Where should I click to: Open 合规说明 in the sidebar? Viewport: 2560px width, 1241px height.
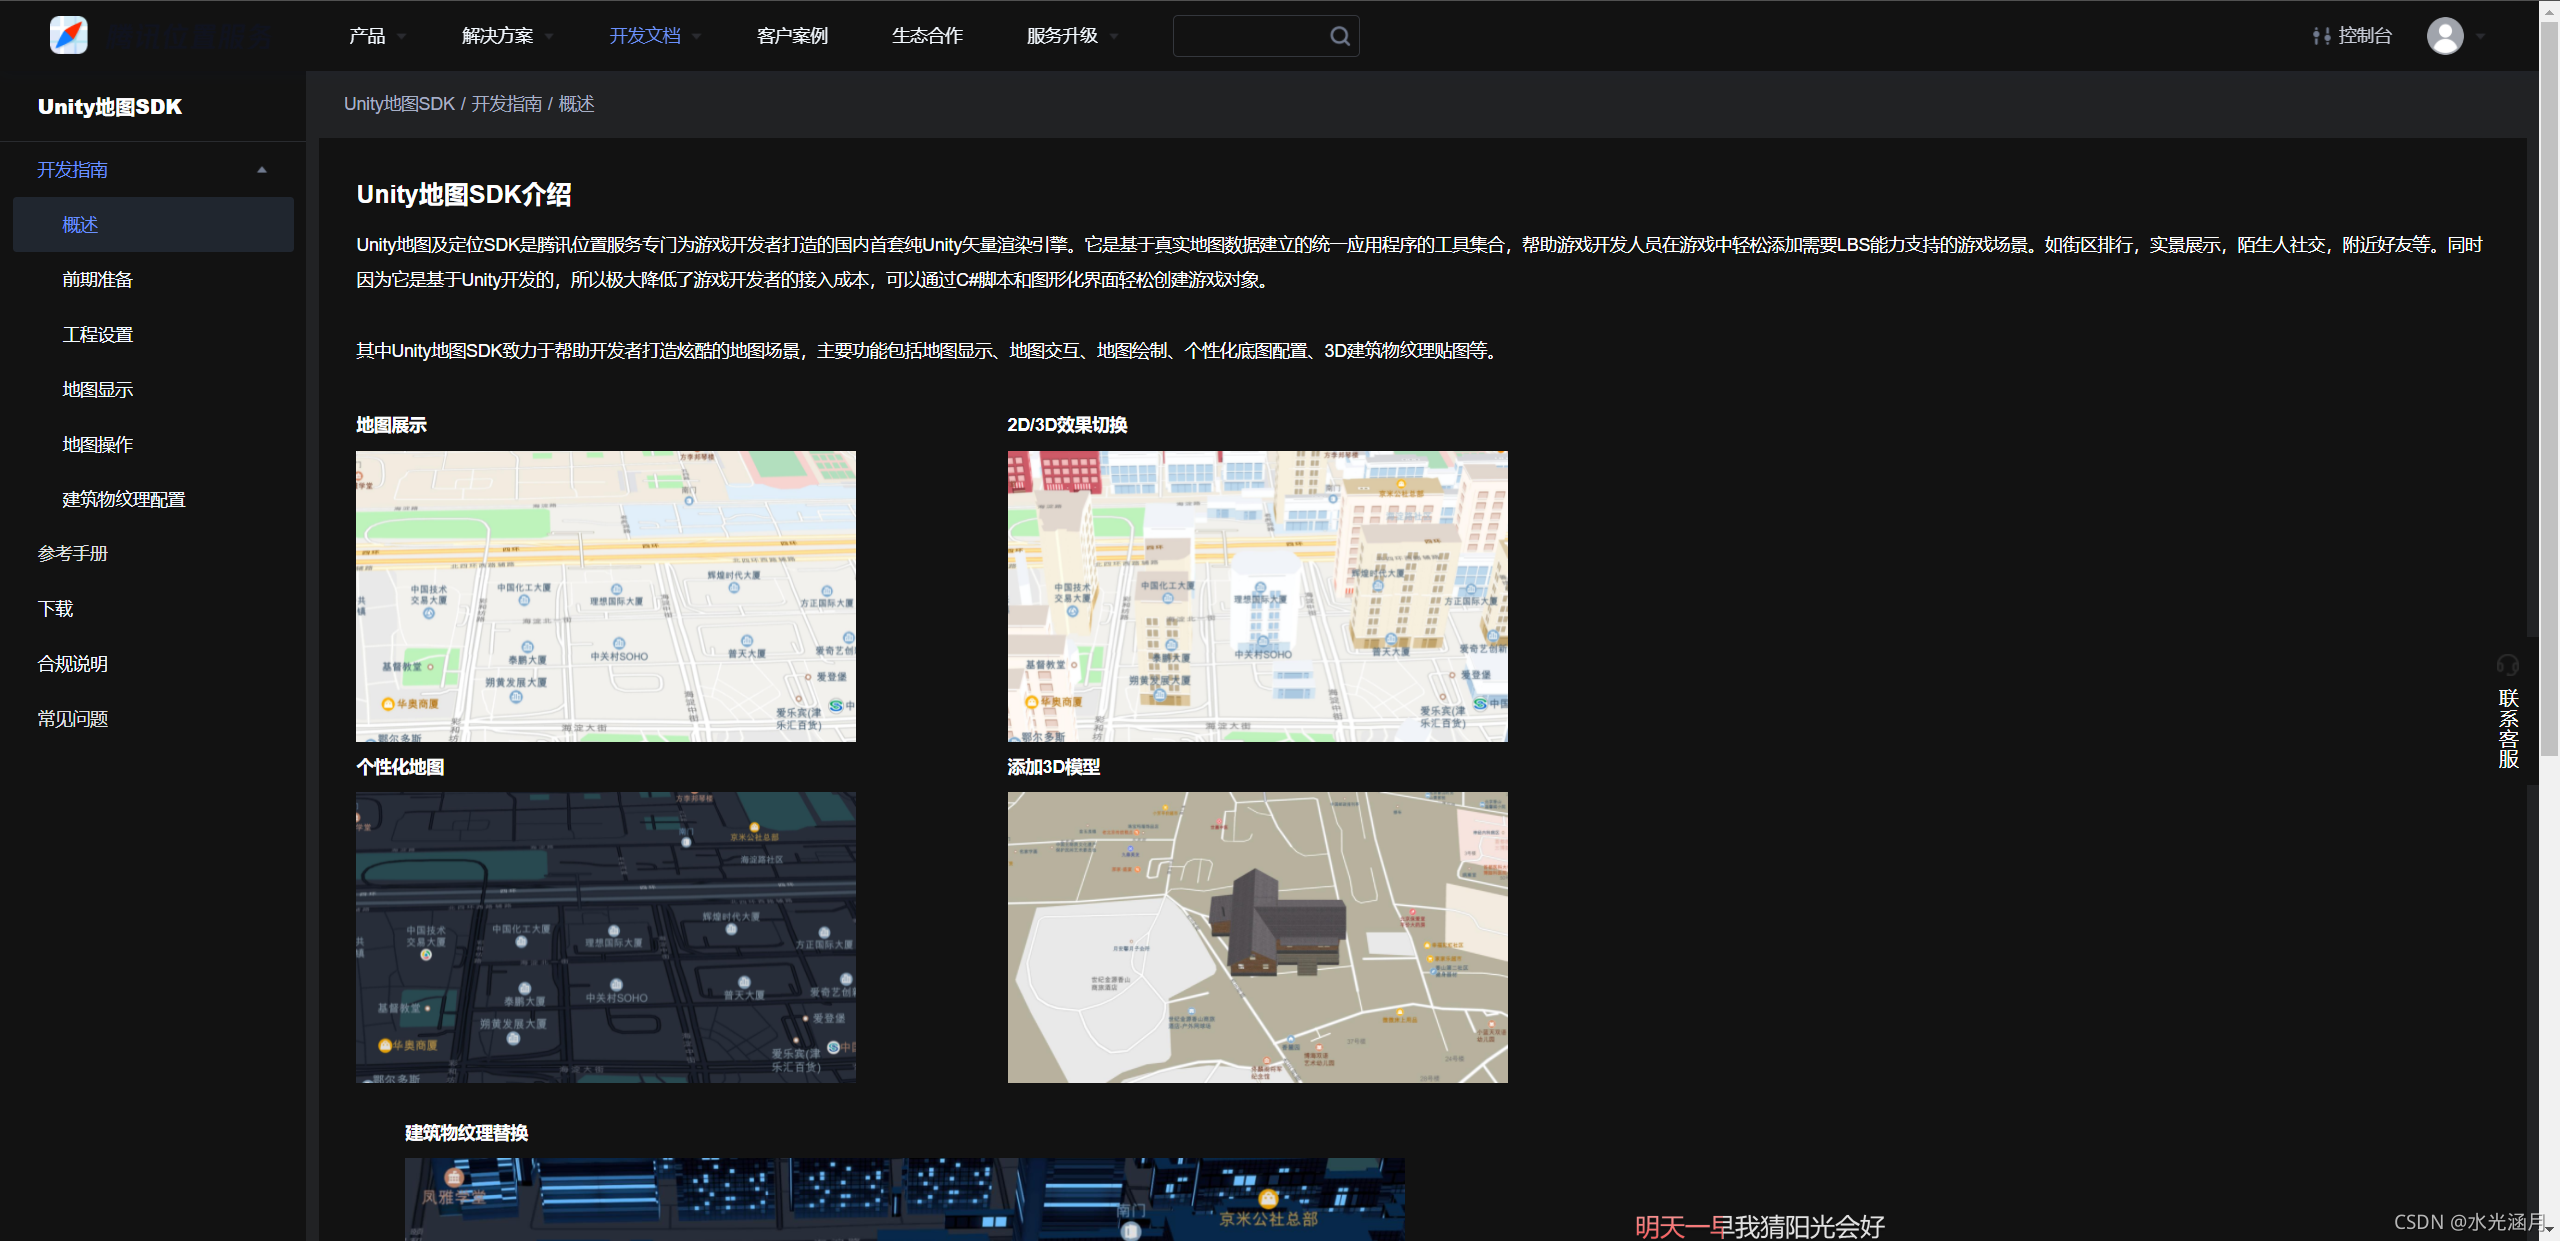click(72, 664)
